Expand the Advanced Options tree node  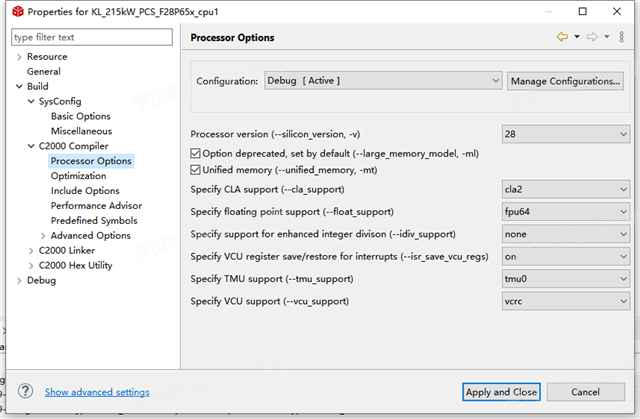(x=43, y=236)
